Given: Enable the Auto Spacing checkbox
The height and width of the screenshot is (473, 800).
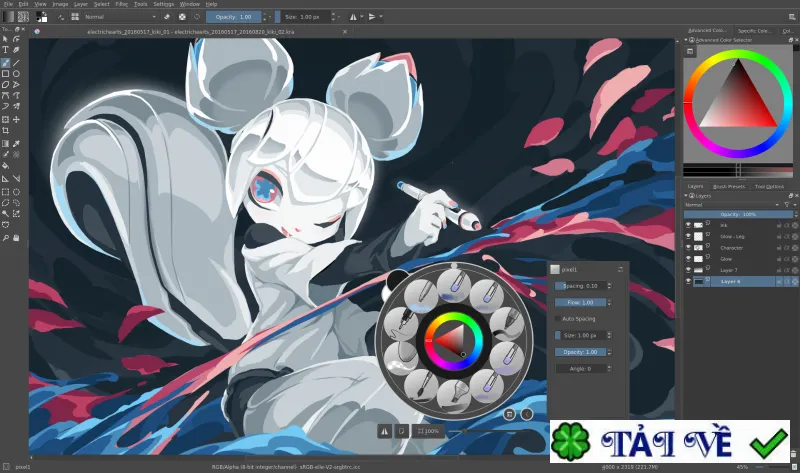Looking at the screenshot, I should (x=557, y=319).
